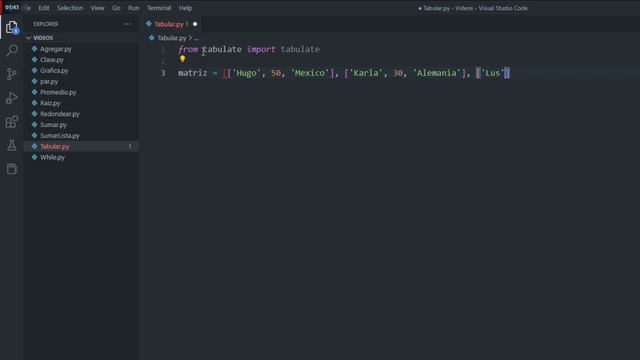Open the bottom activity bar icon below Testing

tap(12, 169)
